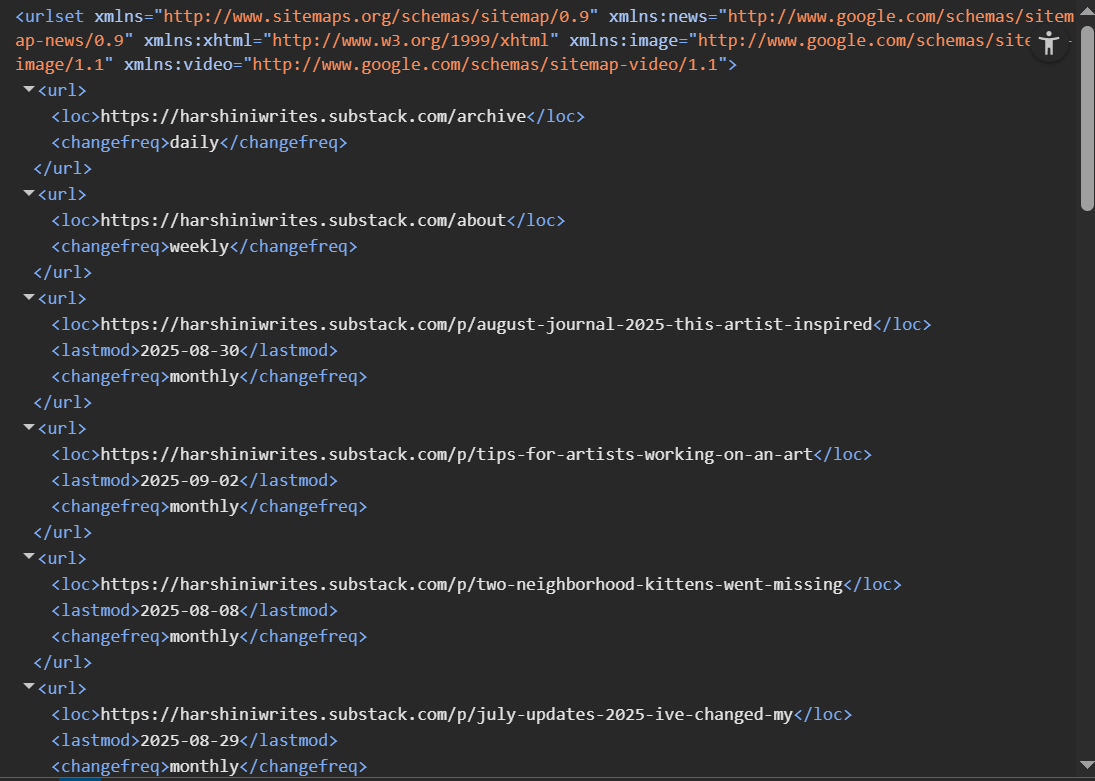The height and width of the screenshot is (781, 1095).
Task: Click the two-neighborhood-kittens-went-missing URL
Action: coord(472,584)
